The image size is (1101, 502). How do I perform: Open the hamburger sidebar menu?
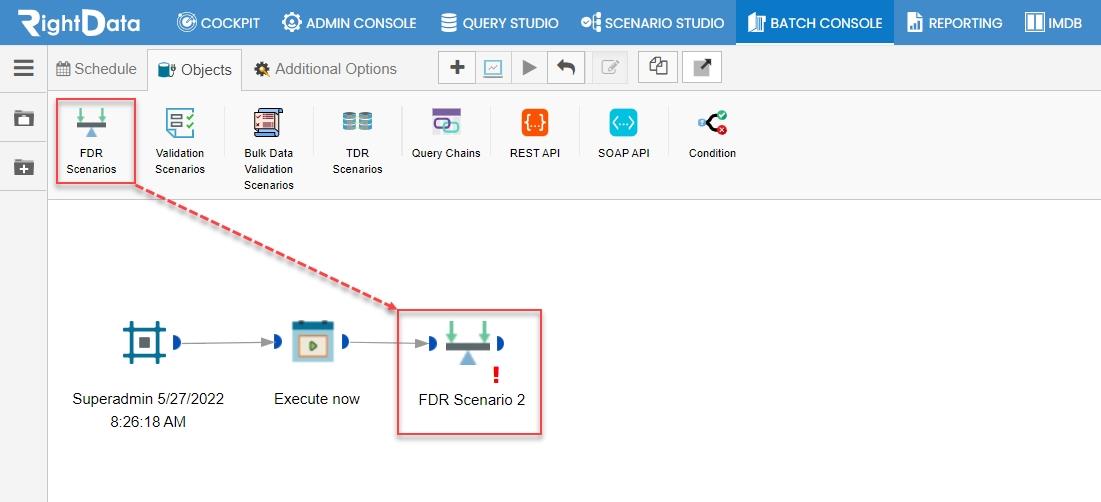24,68
